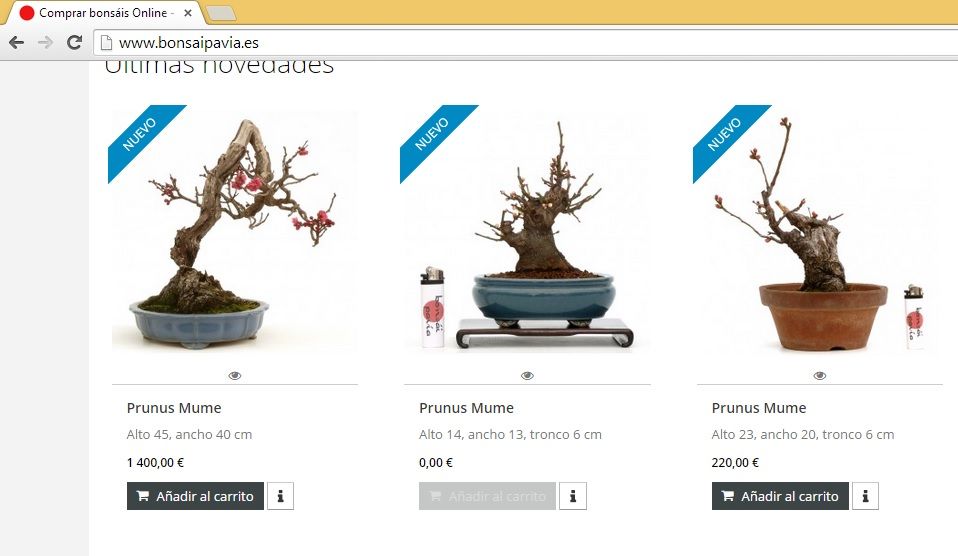This screenshot has width=958, height=556.
Task: Select the Comprar bonsáis Online tab
Action: 101,13
